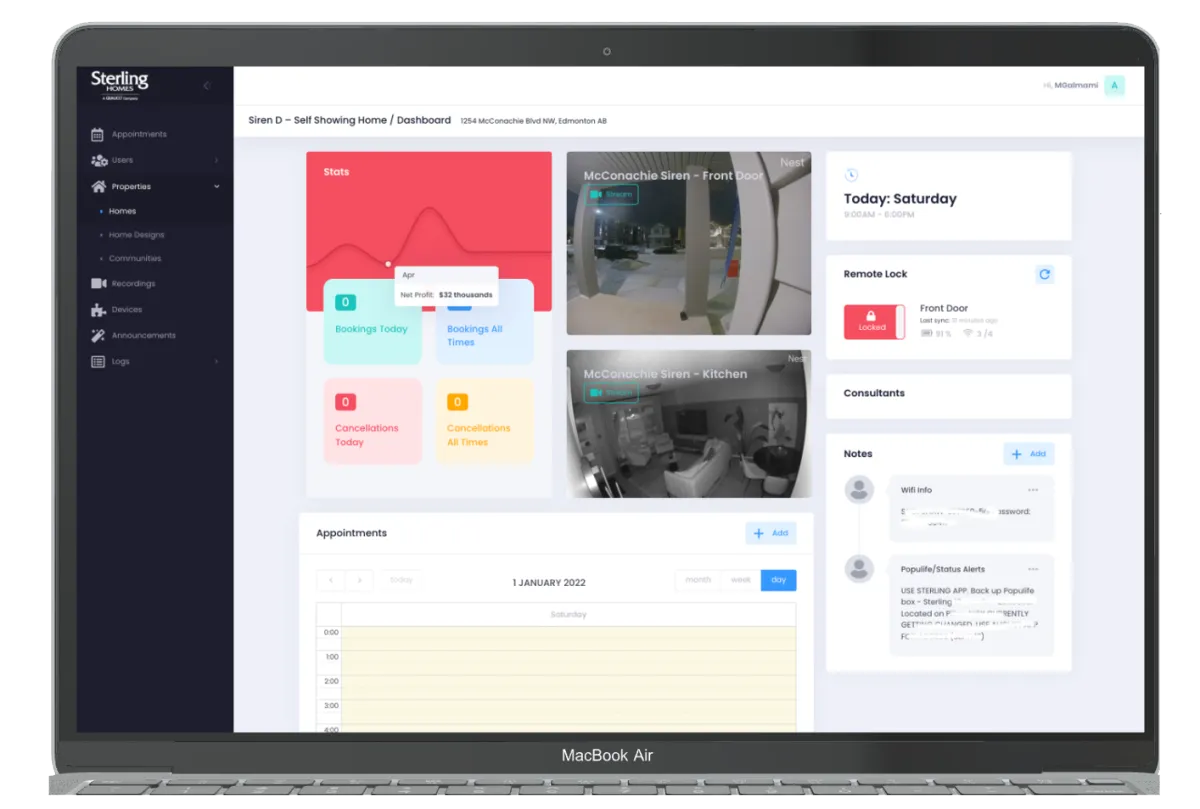The height and width of the screenshot is (809, 1200).
Task: Click the Logs list icon in sidebar
Action: click(98, 362)
